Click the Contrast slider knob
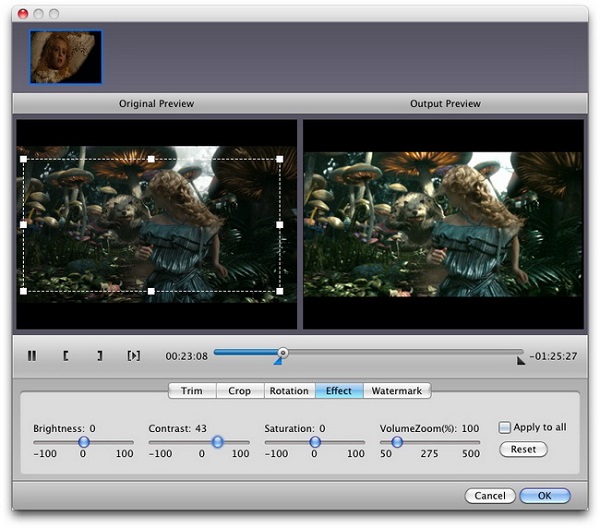 217,442
